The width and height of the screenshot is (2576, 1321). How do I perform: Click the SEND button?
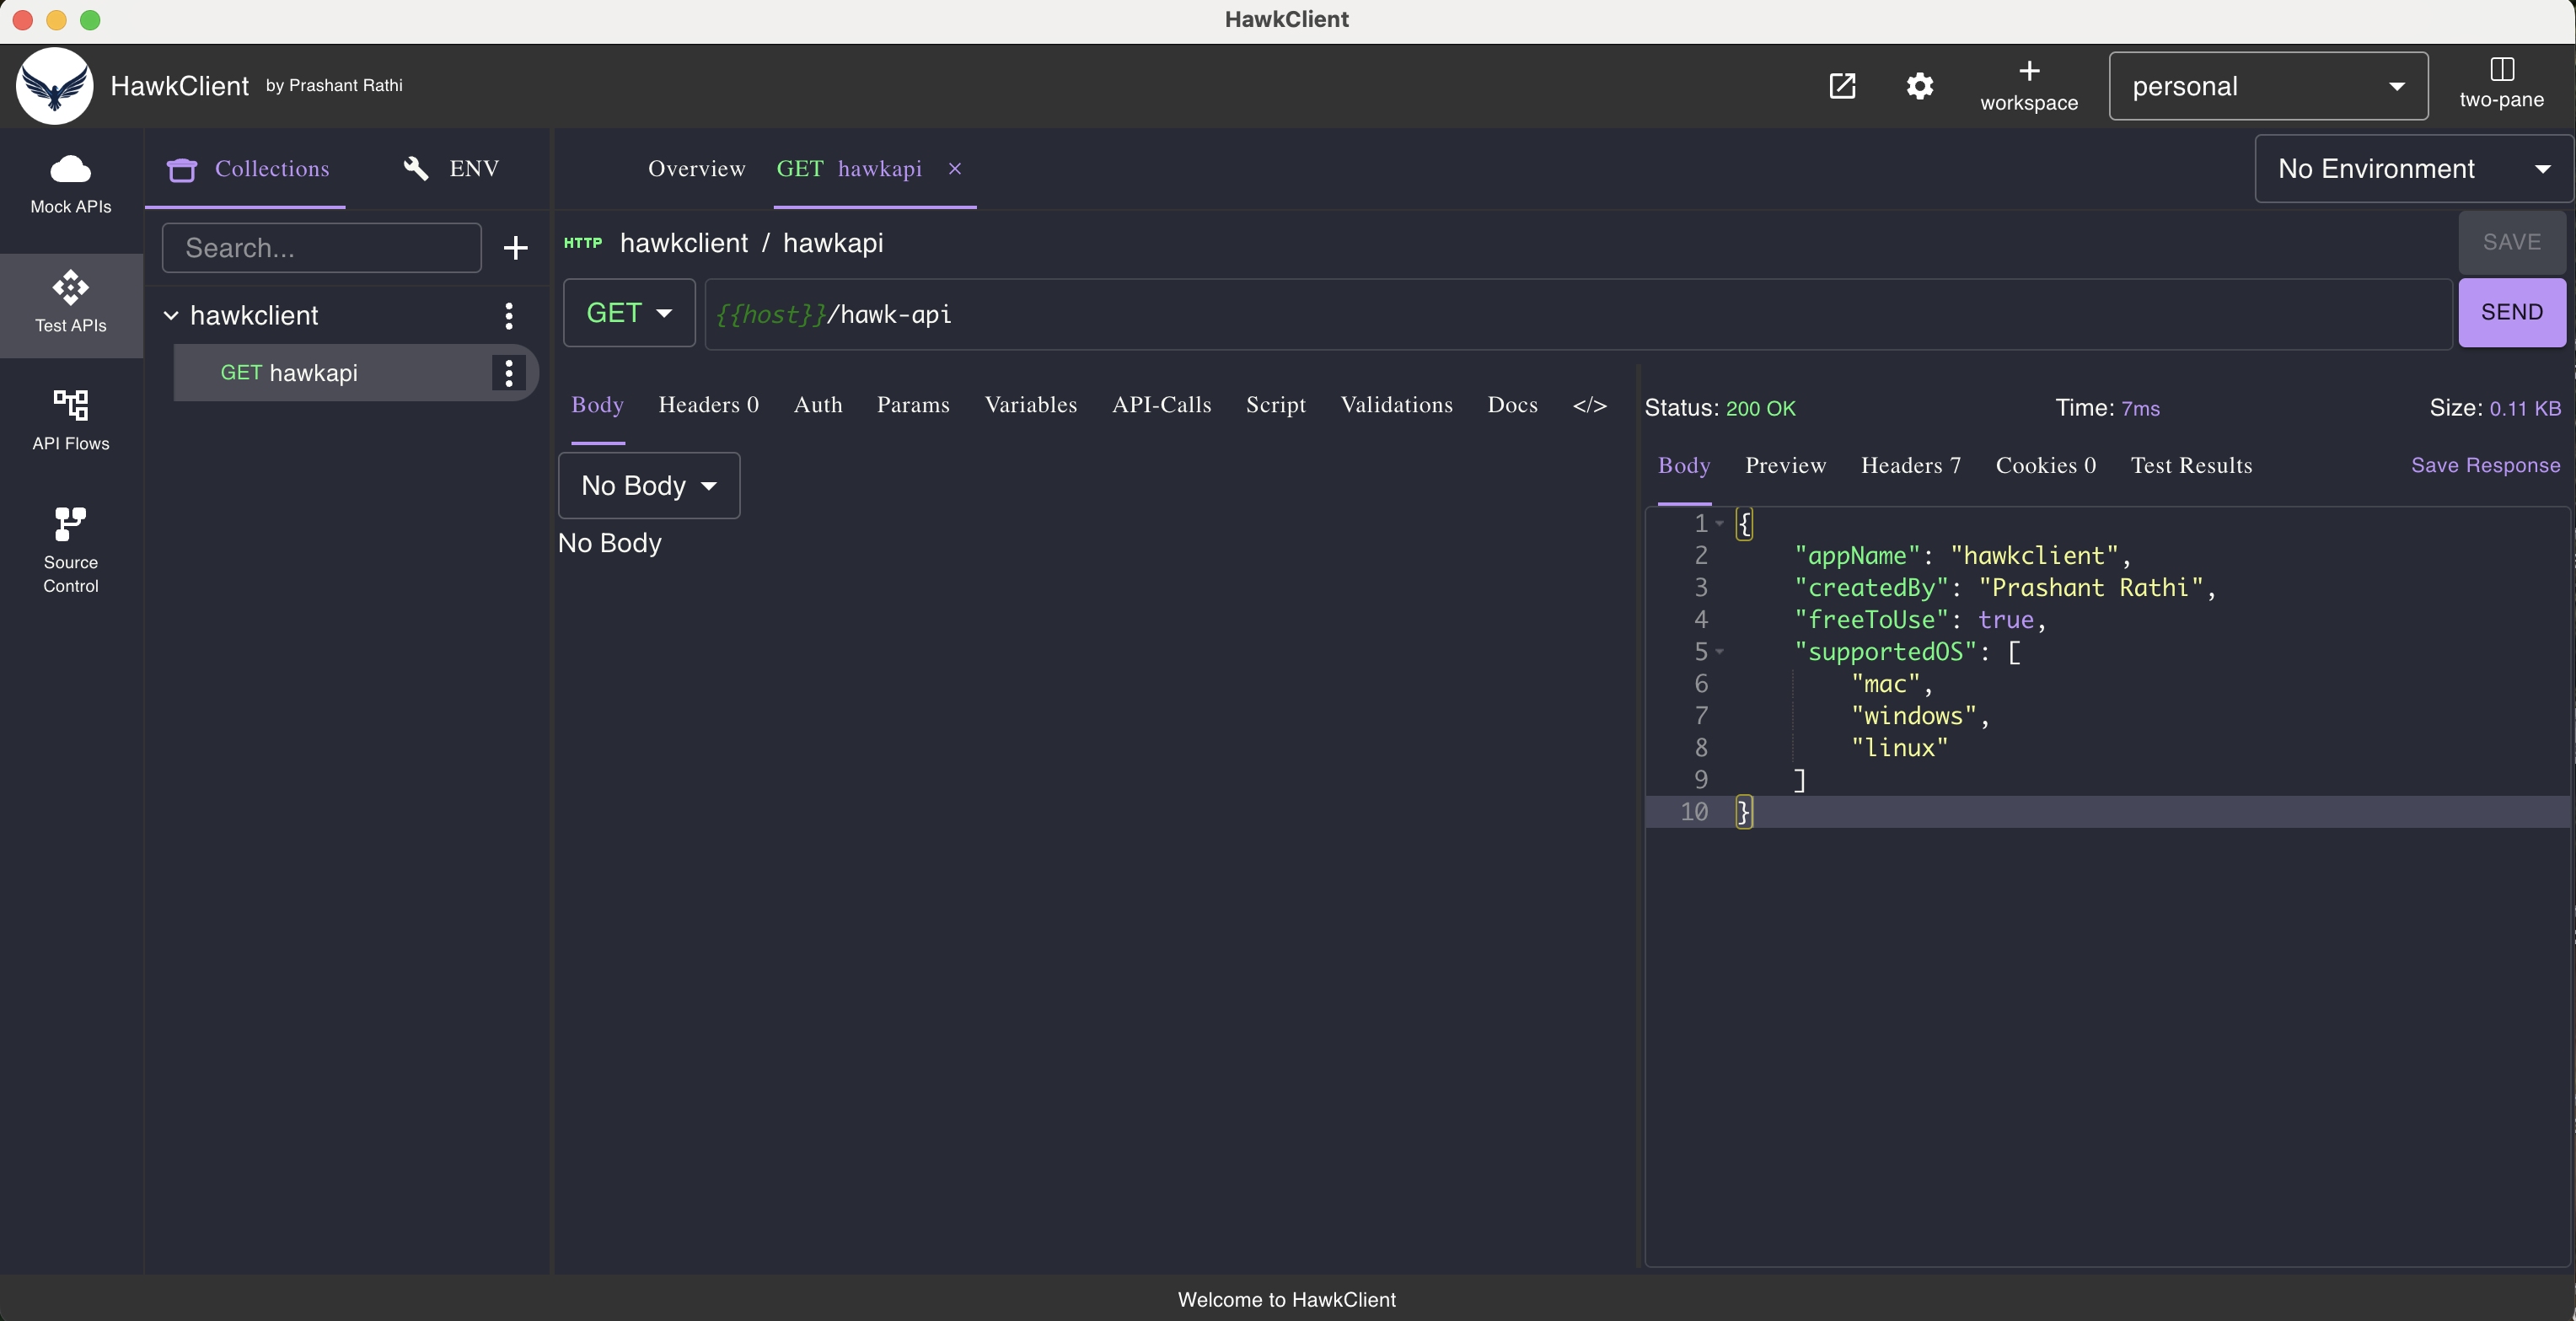click(2511, 312)
